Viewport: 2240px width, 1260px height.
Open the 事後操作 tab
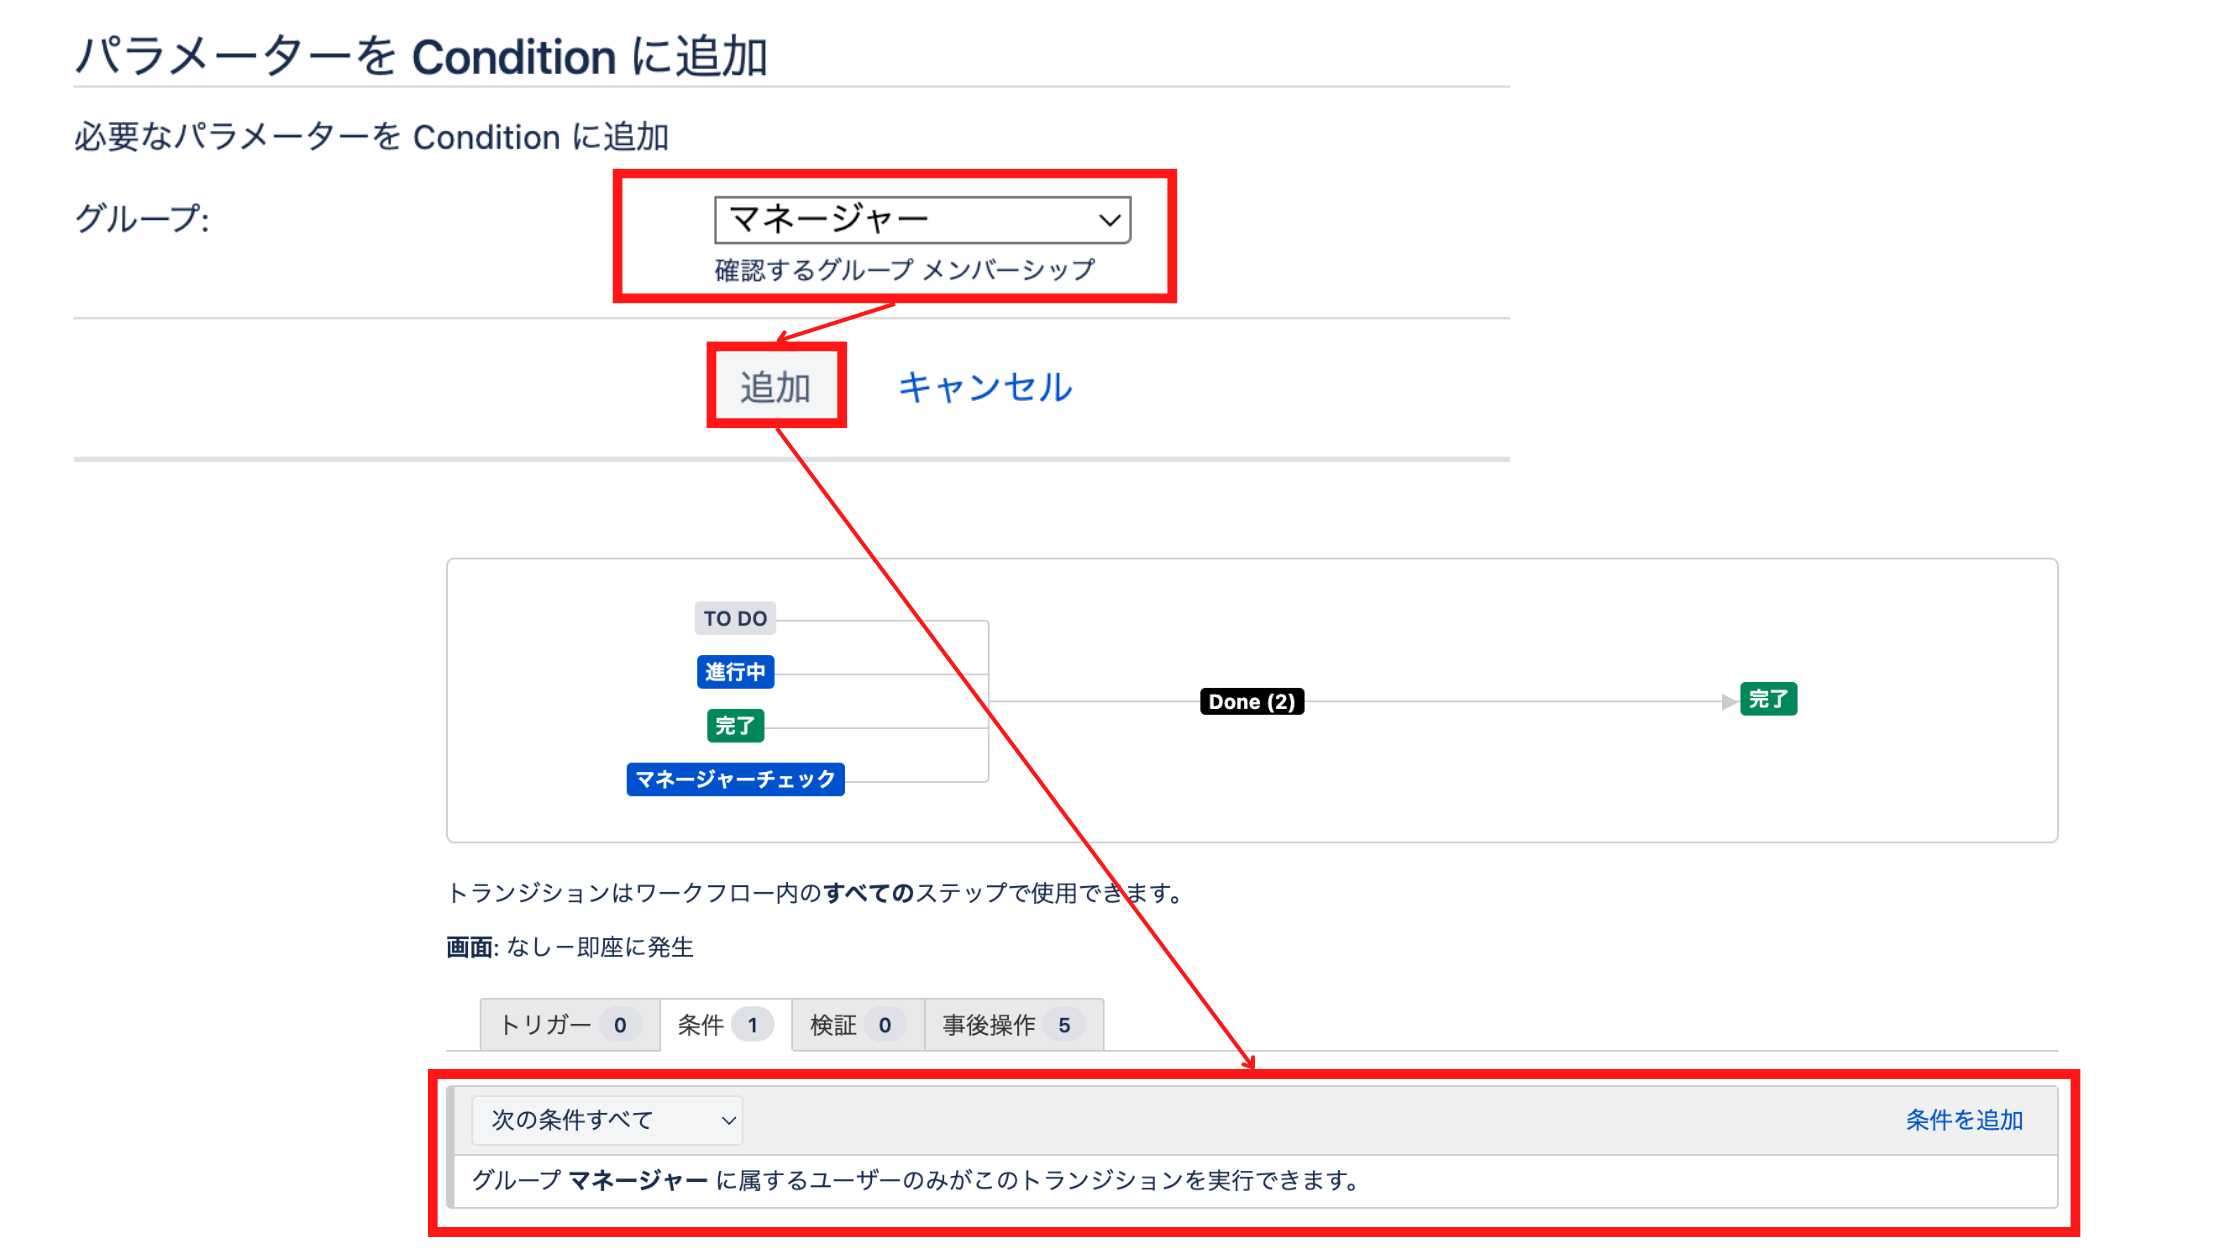pyautogui.click(x=989, y=1025)
